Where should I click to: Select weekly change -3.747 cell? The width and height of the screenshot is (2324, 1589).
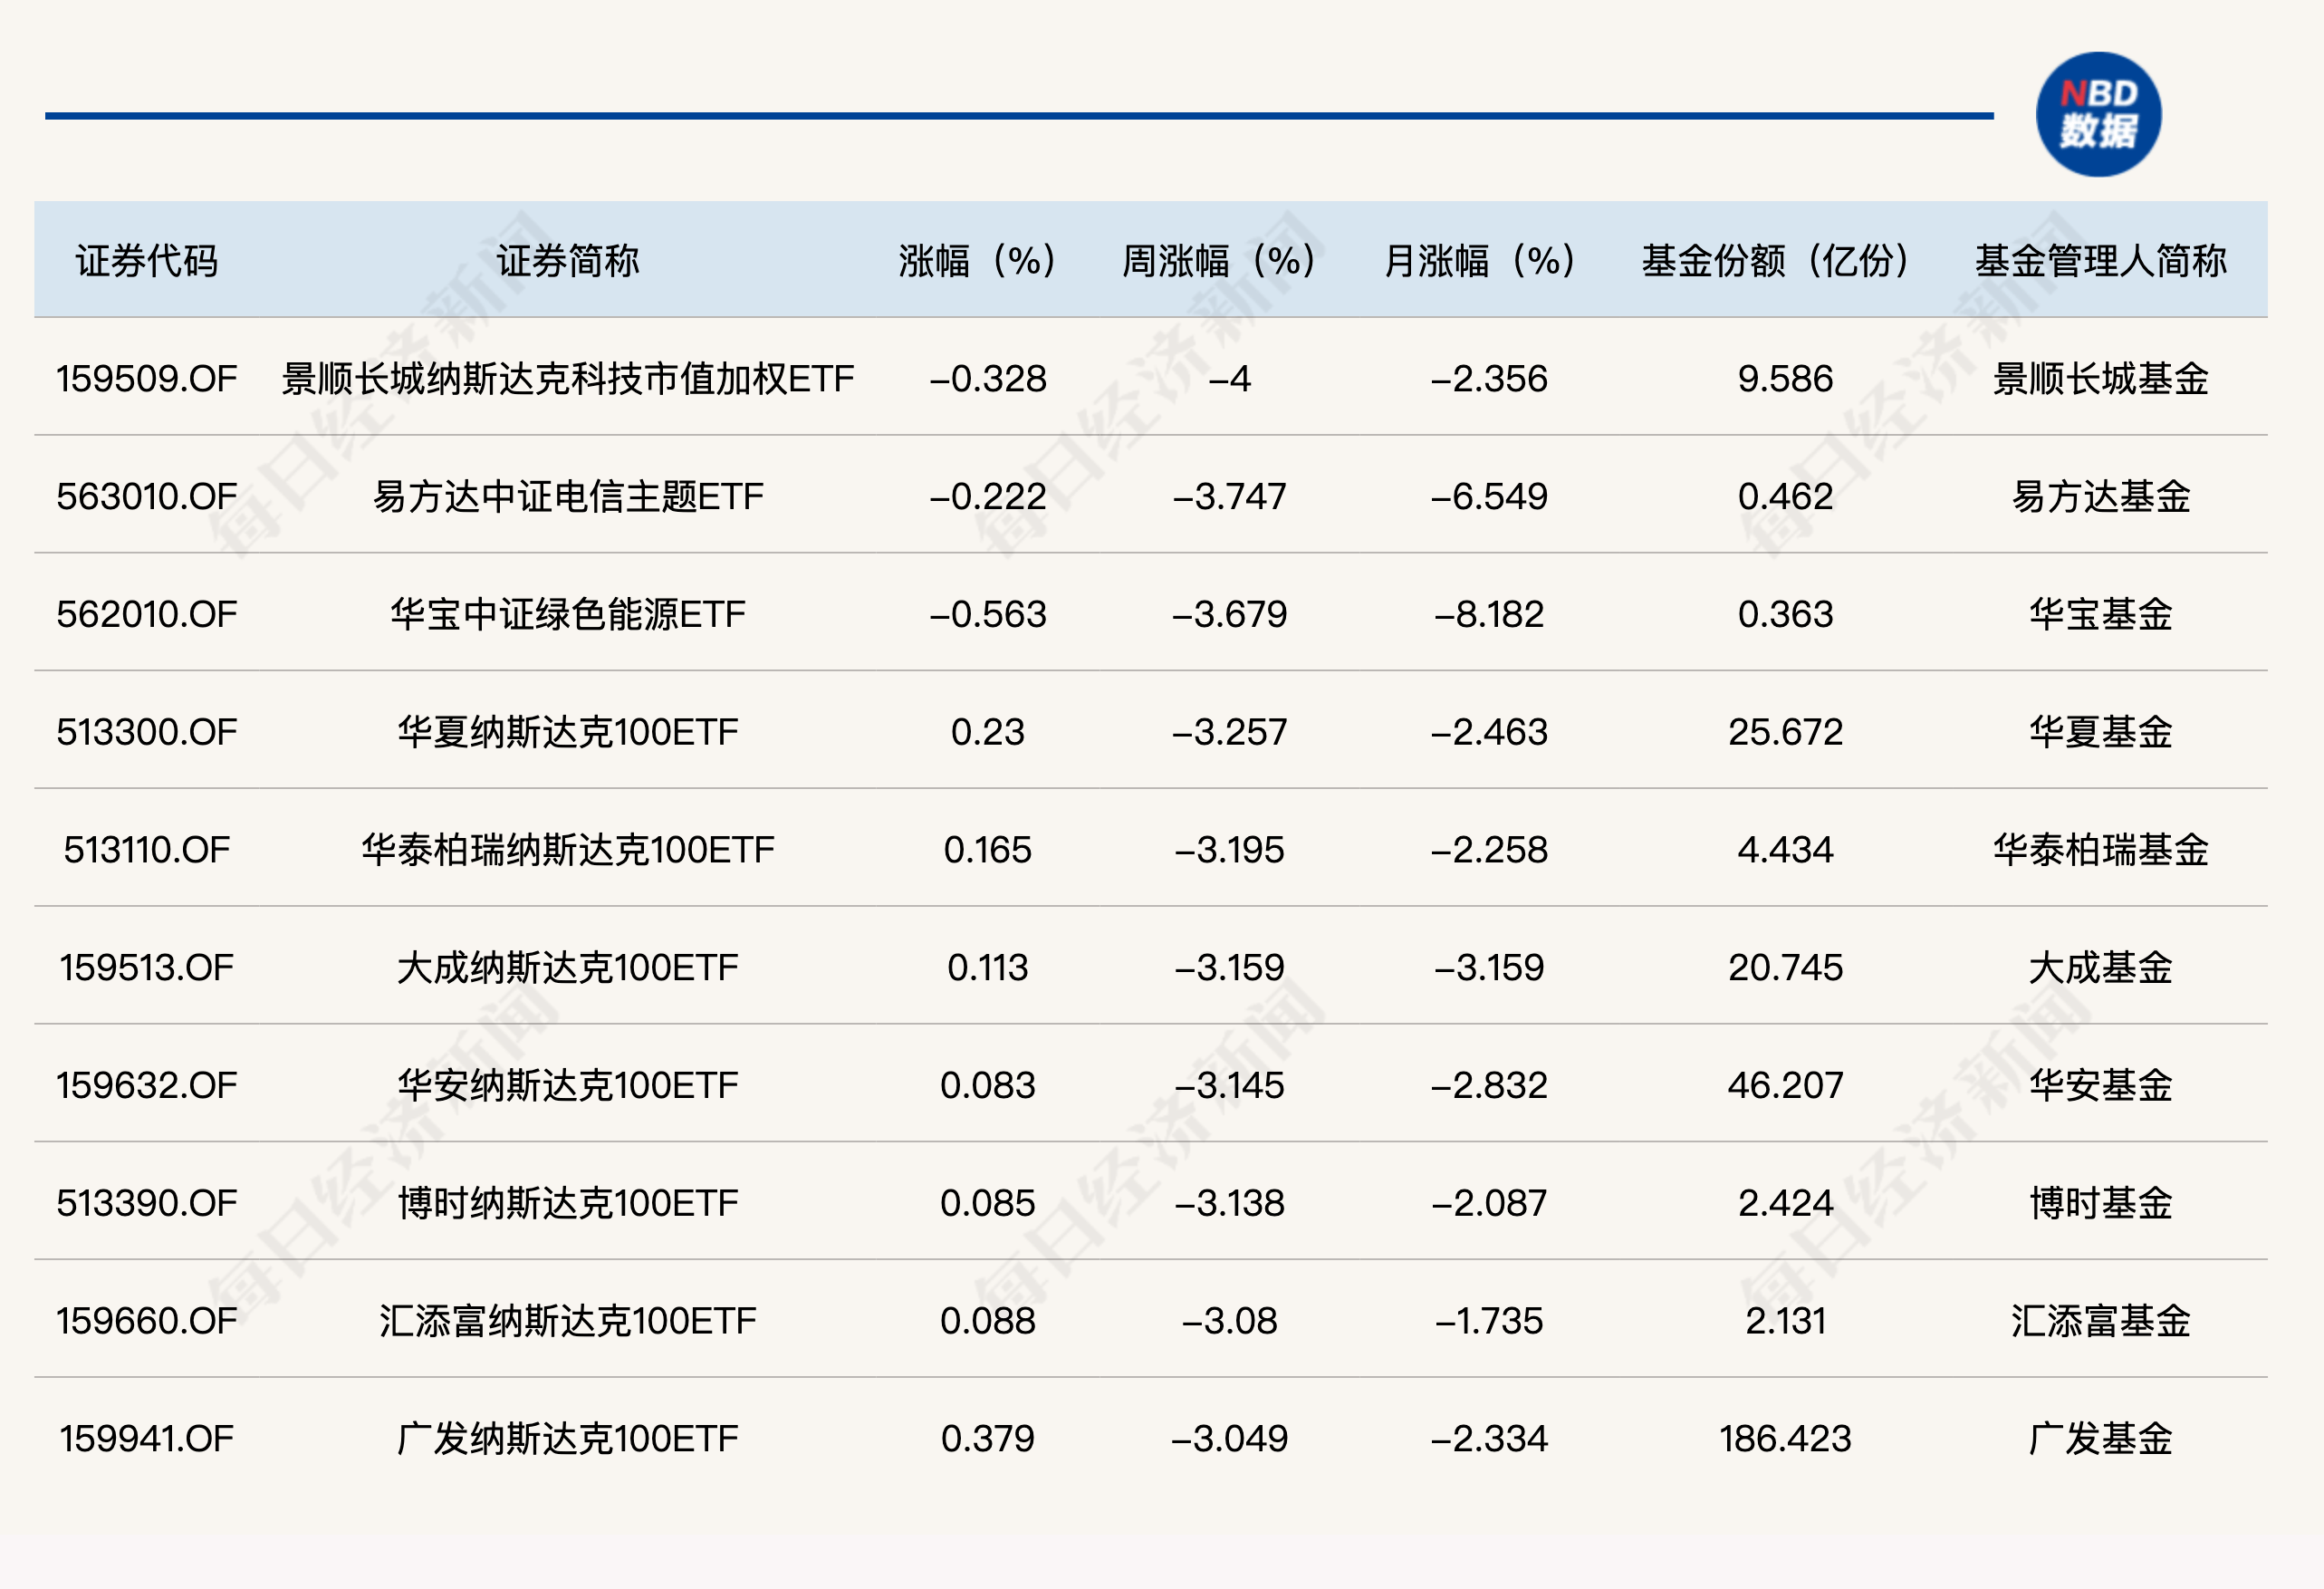[1229, 497]
